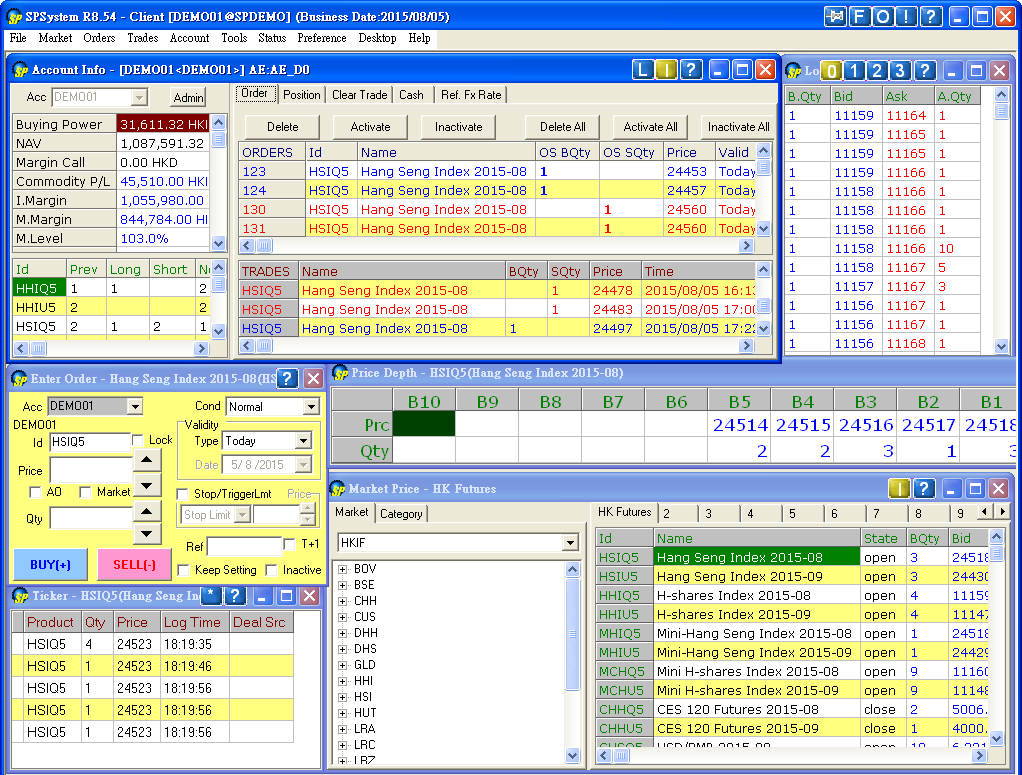The height and width of the screenshot is (775, 1022).
Task: Select HSIU5 row in Market Price table
Action: (792, 576)
